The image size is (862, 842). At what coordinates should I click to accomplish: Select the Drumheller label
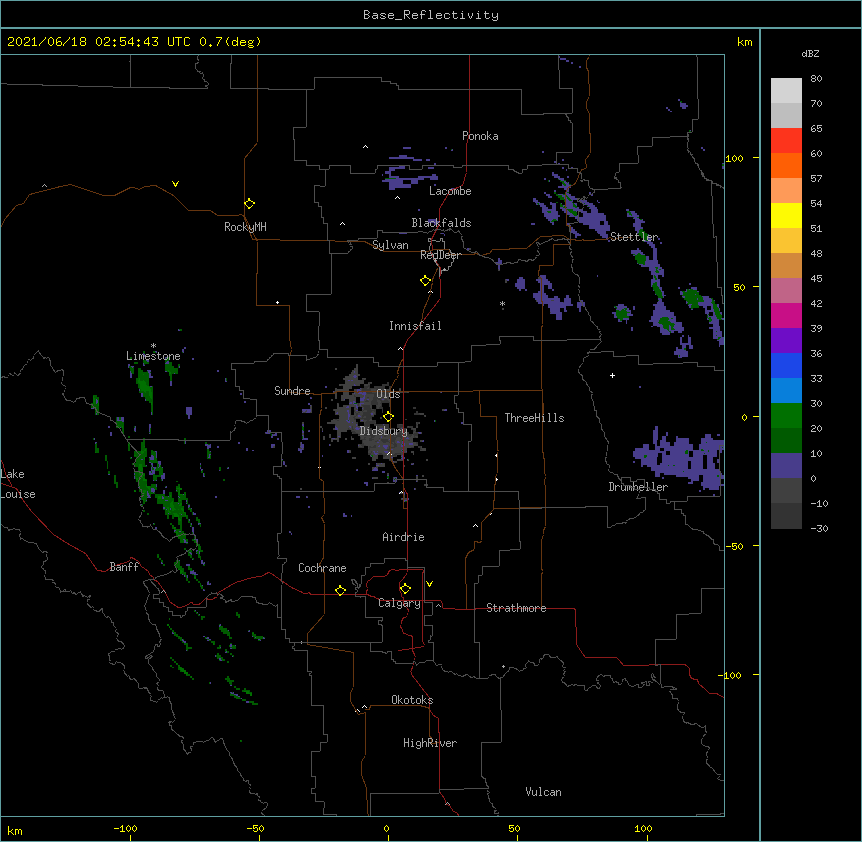tap(638, 487)
